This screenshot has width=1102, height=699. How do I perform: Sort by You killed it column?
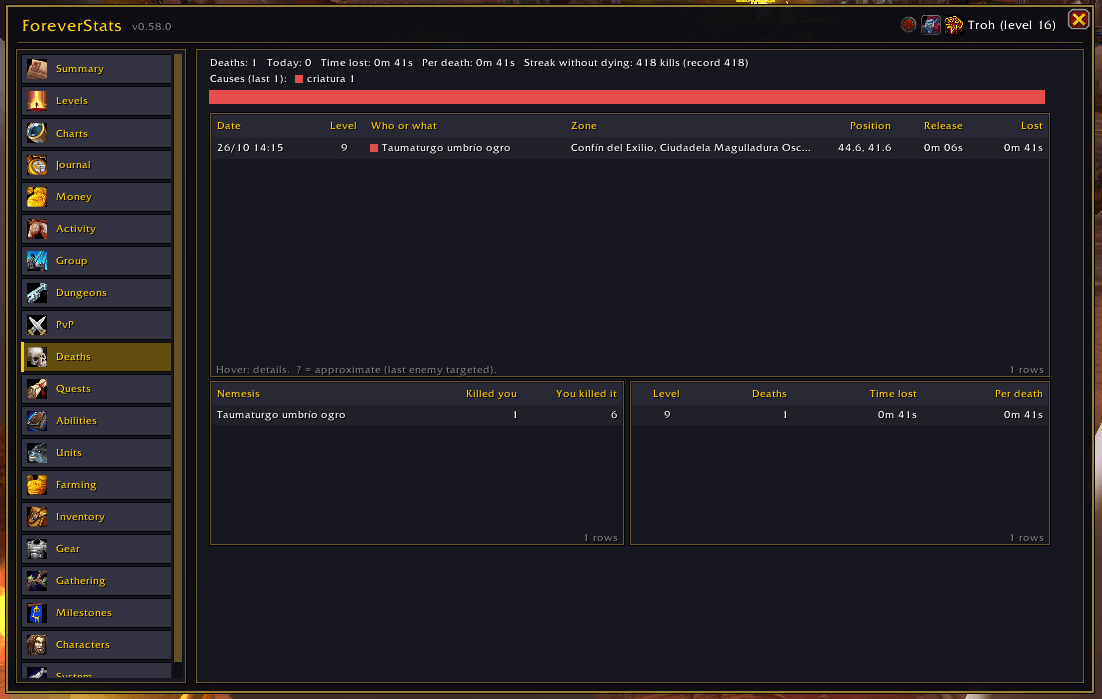point(586,393)
